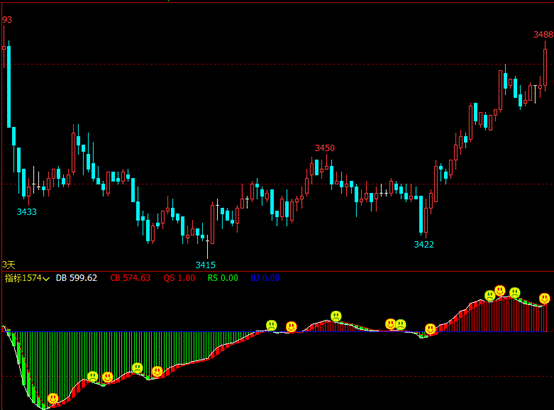Click the sad face at the 3450 indicator peak

(x=336, y=316)
